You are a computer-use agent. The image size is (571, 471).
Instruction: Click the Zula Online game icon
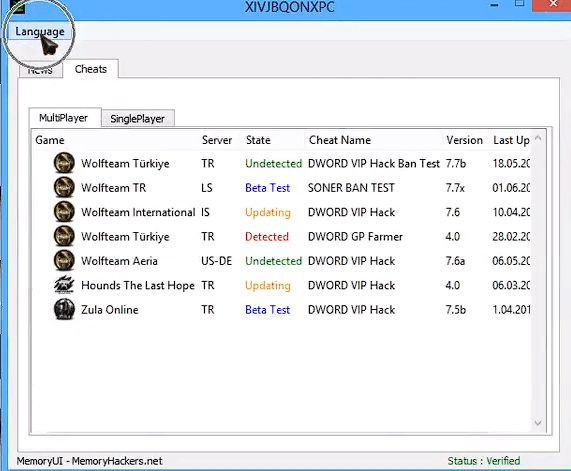pos(64,309)
